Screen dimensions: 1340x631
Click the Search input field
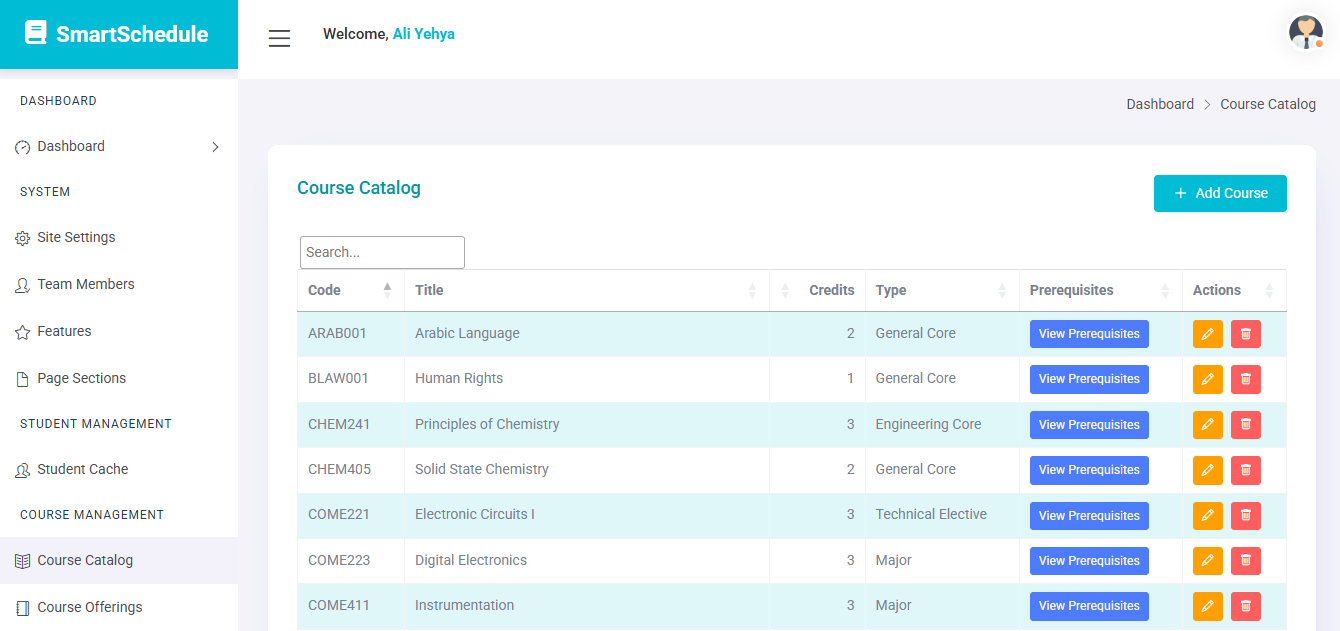pyautogui.click(x=382, y=253)
